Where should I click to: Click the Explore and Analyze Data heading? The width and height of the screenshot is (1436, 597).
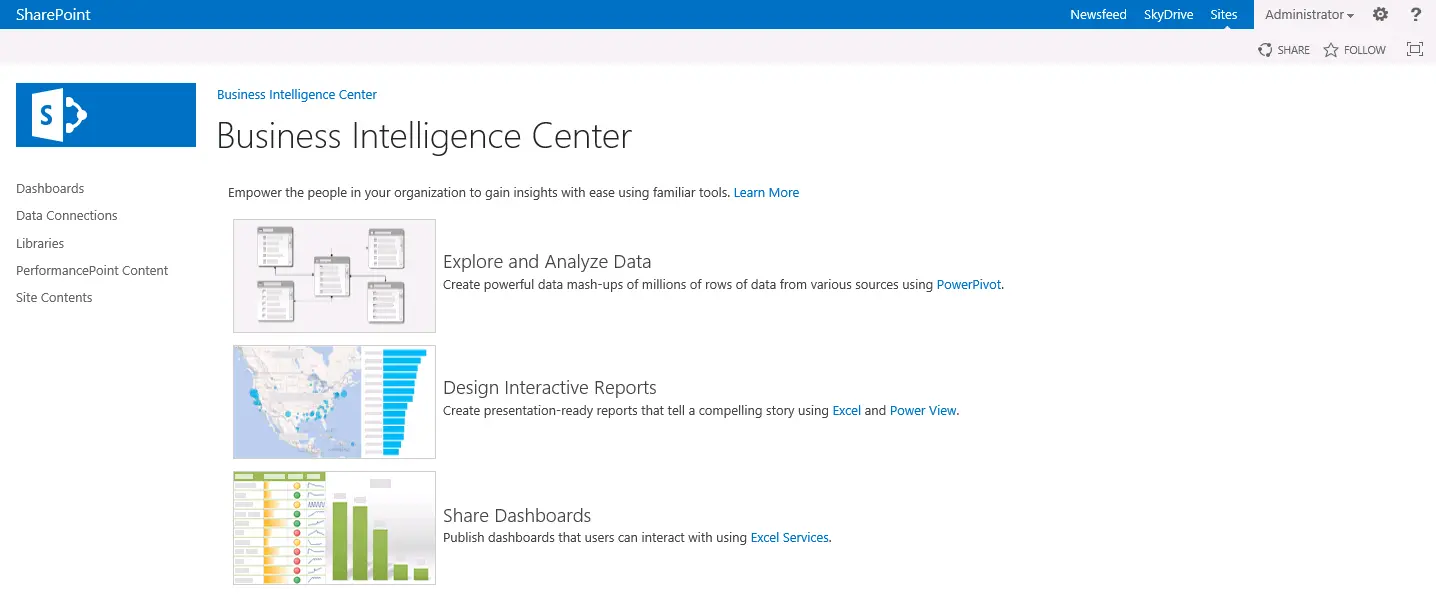(547, 261)
